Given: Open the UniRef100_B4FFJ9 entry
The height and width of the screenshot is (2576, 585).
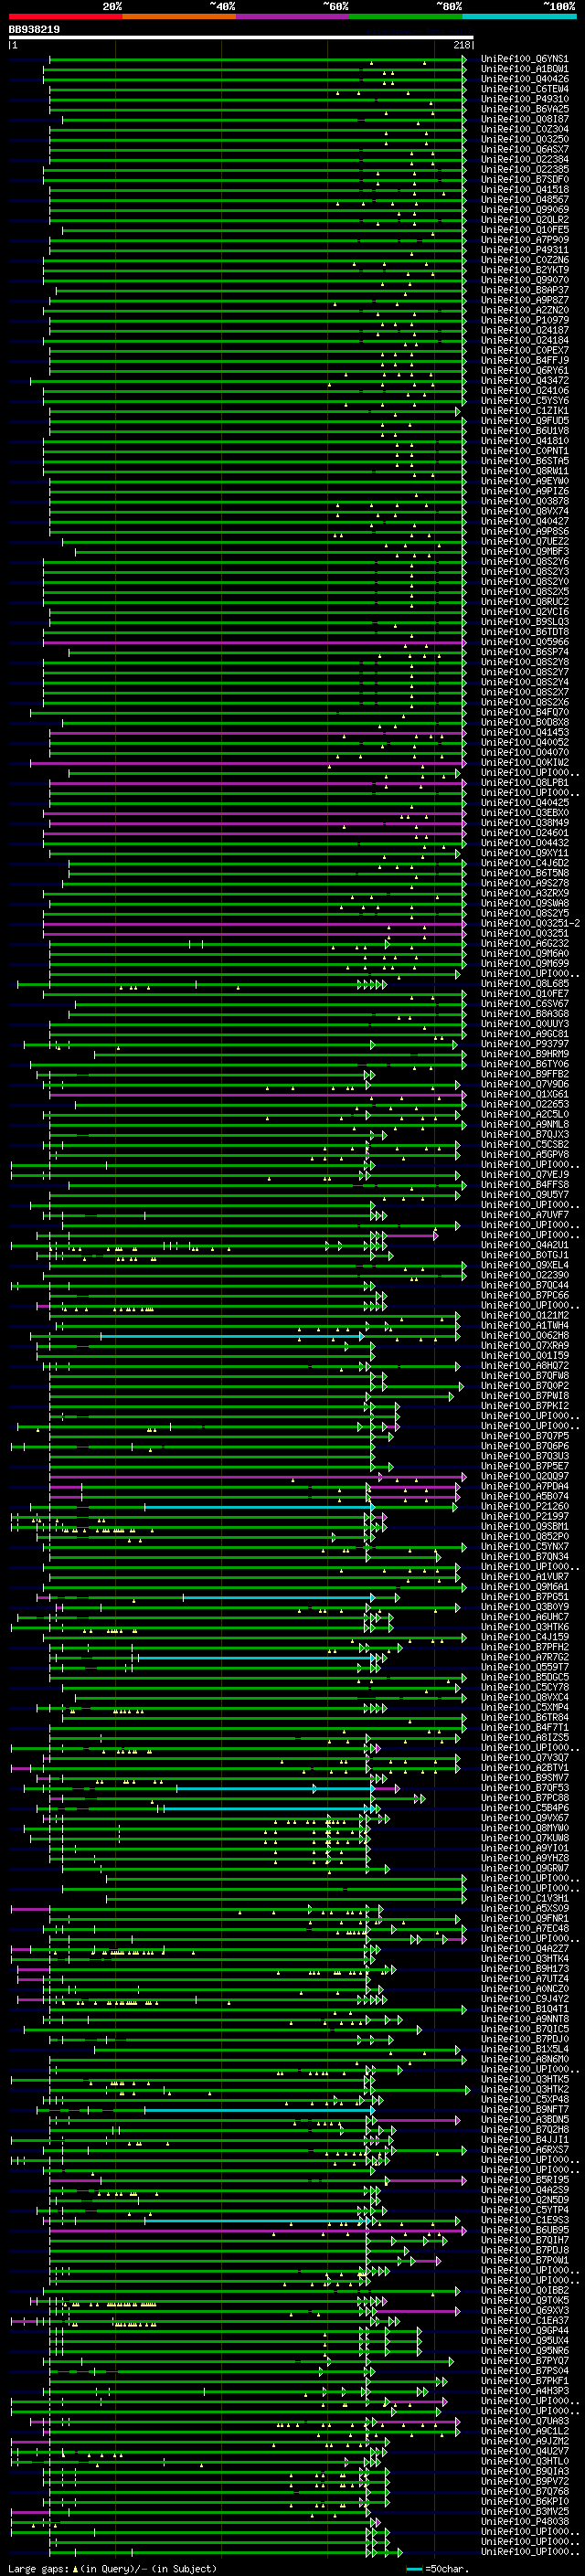Looking at the screenshot, I should pyautogui.click(x=524, y=361).
